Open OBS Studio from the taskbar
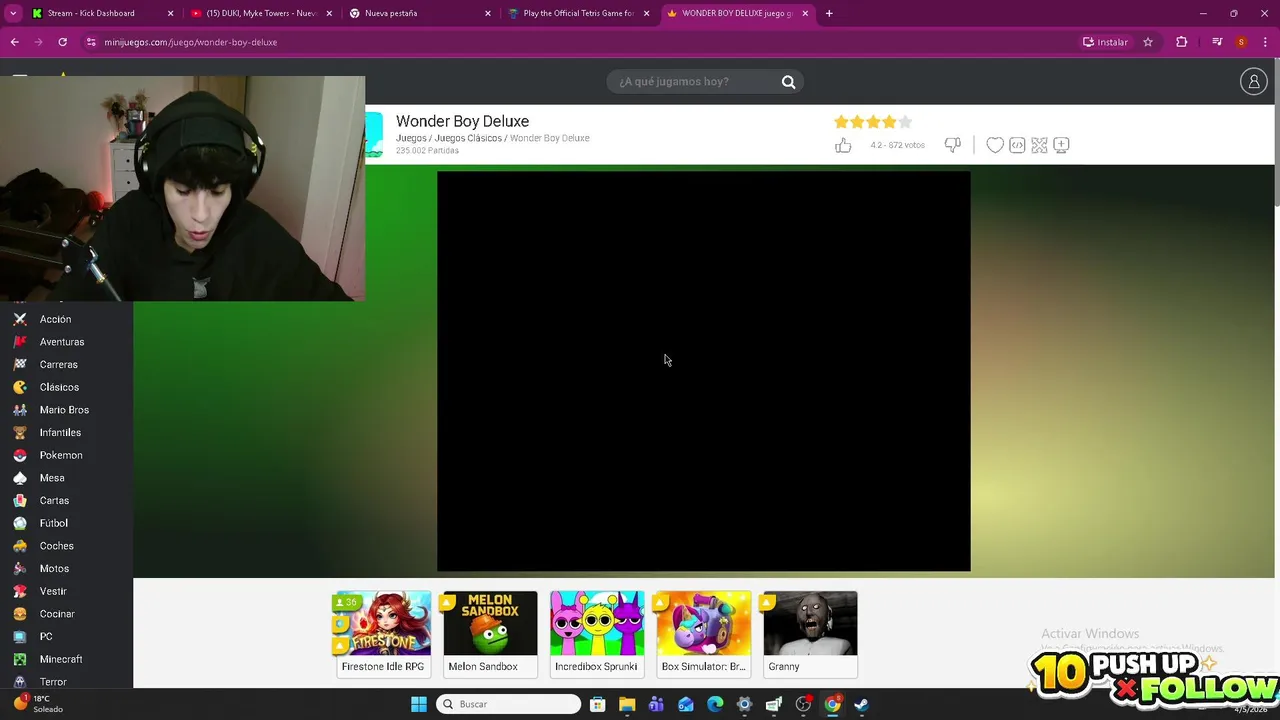 (803, 704)
